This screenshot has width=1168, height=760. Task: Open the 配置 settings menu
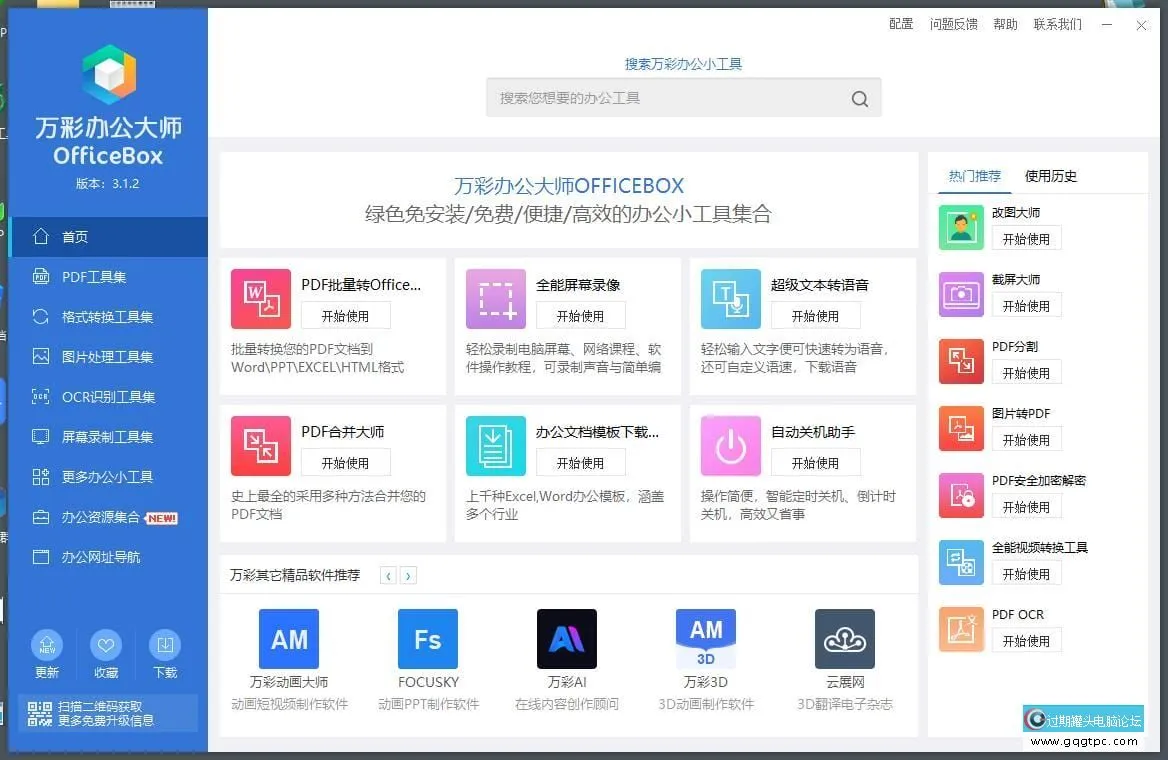(x=901, y=24)
